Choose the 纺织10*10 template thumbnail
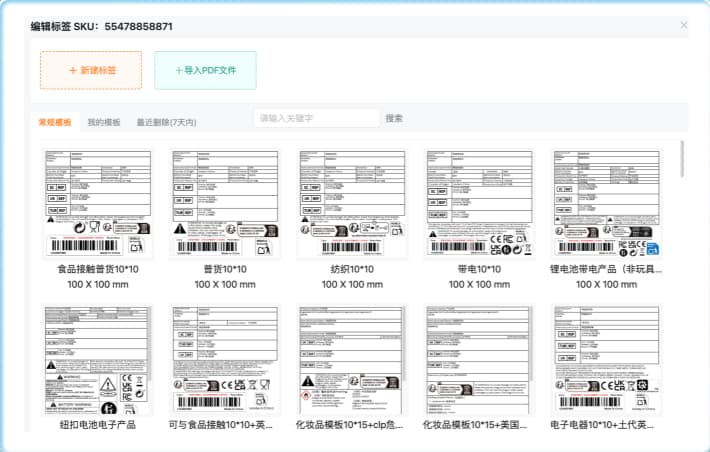Screen dimensions: 710x452 click(x=352, y=204)
